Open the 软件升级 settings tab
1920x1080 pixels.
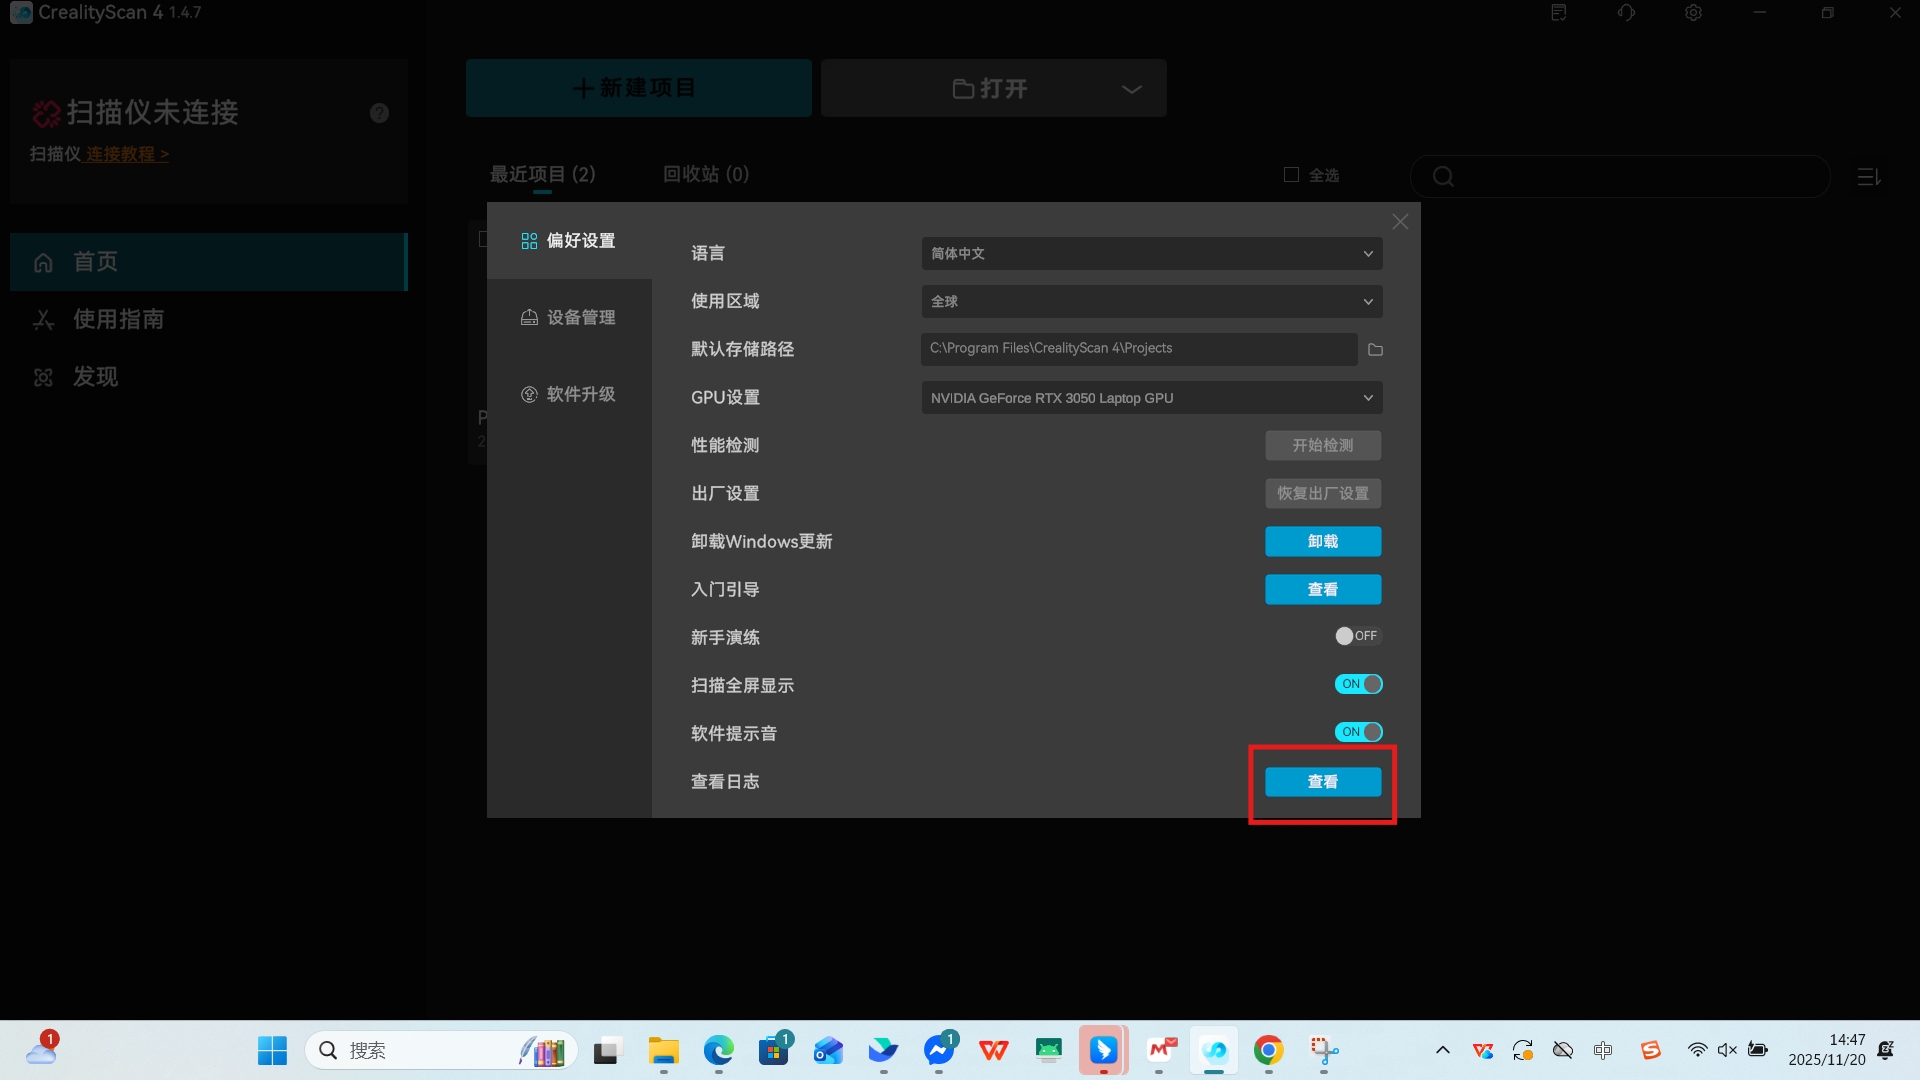(x=569, y=395)
